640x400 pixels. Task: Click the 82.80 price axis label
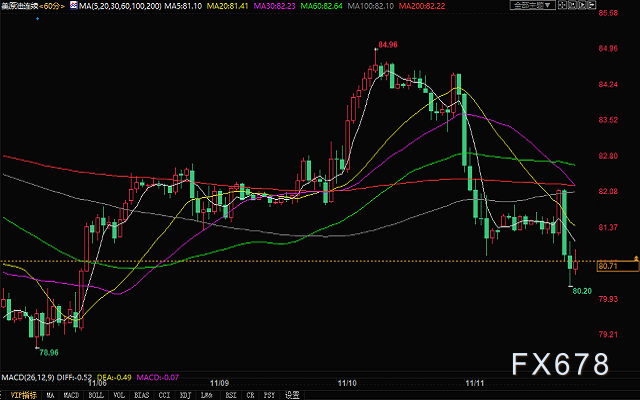coord(608,156)
